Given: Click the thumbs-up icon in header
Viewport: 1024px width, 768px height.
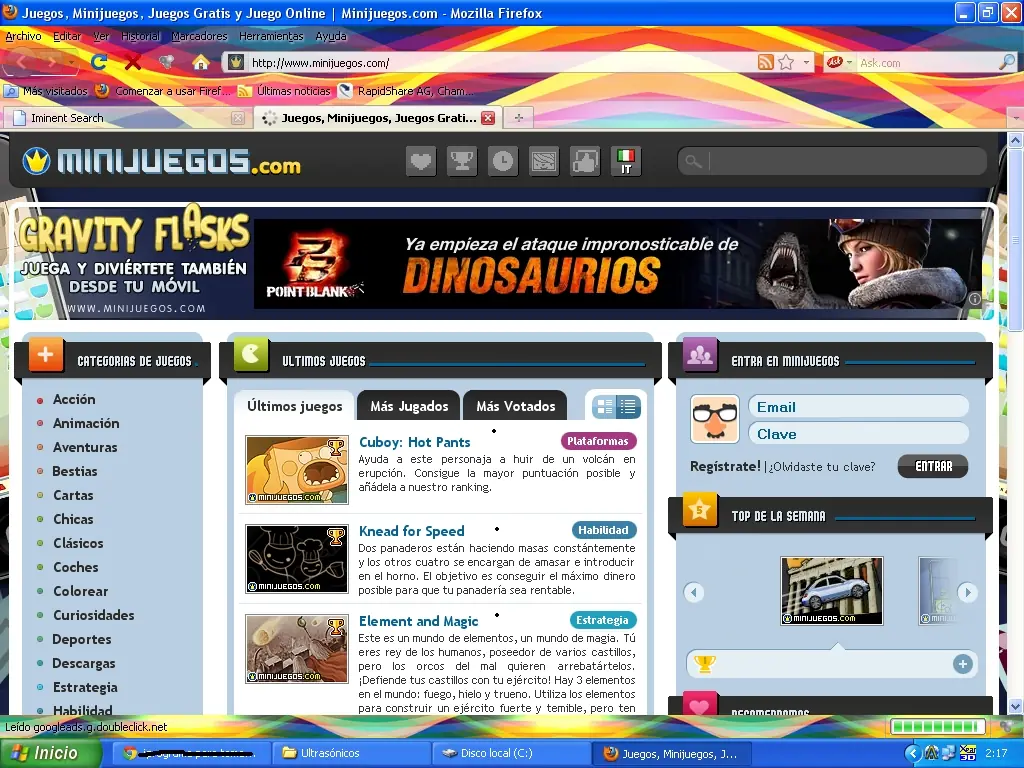Looking at the screenshot, I should tap(585, 161).
